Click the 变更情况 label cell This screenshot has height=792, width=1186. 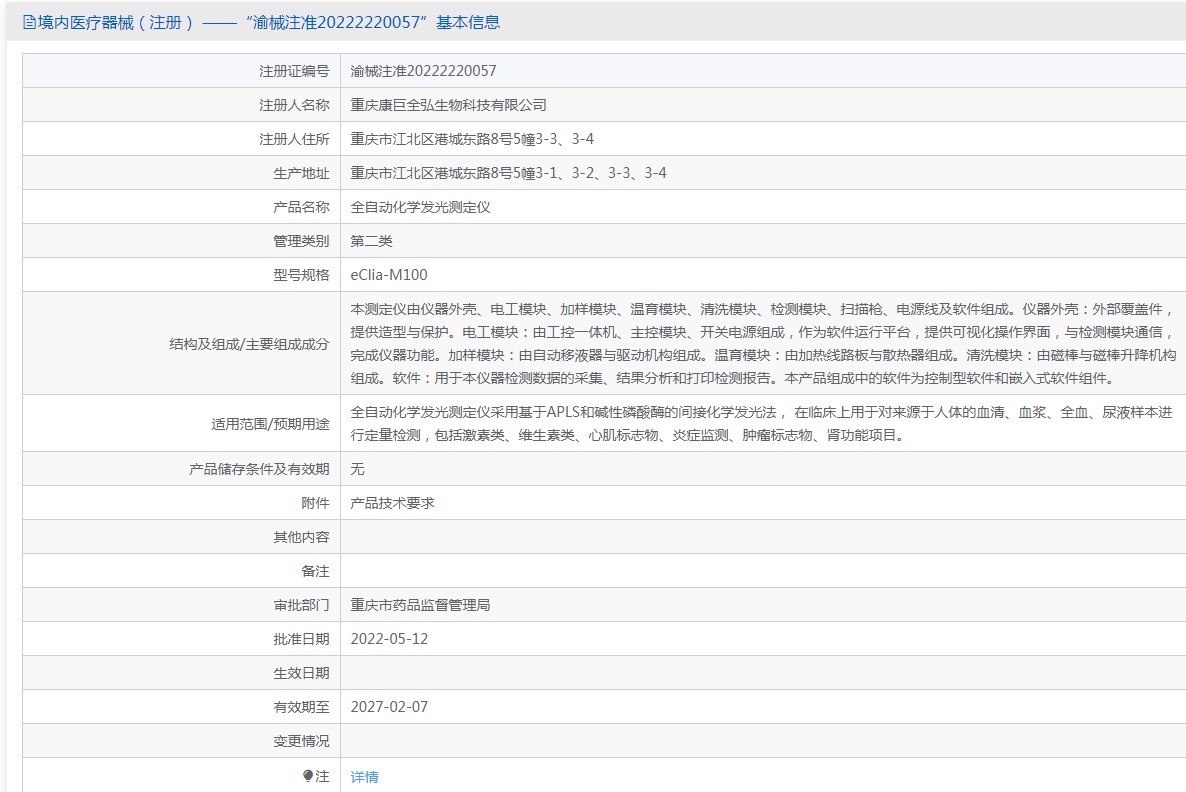pyautogui.click(x=182, y=741)
